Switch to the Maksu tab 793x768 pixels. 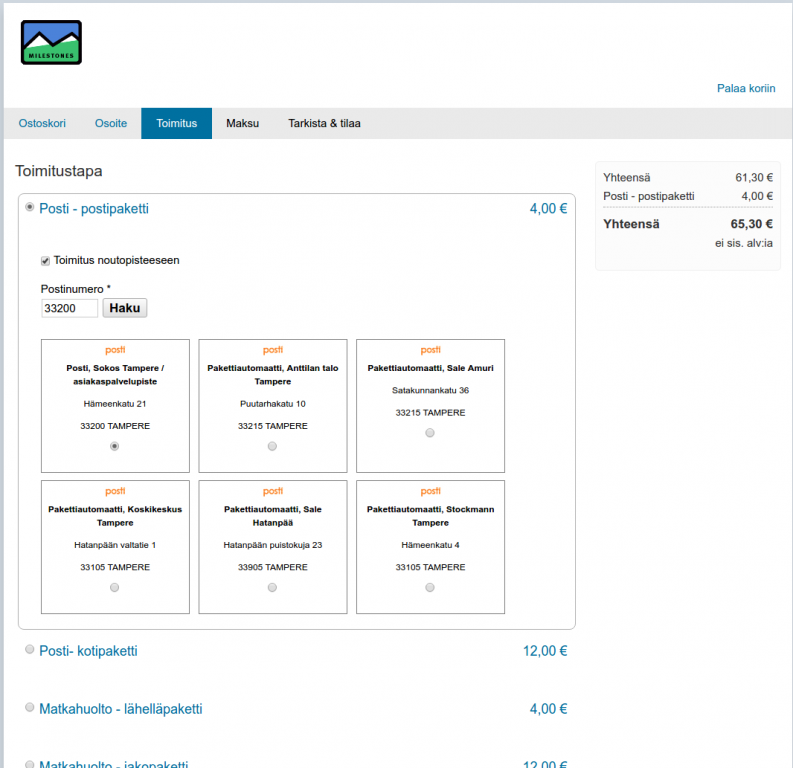[x=243, y=123]
